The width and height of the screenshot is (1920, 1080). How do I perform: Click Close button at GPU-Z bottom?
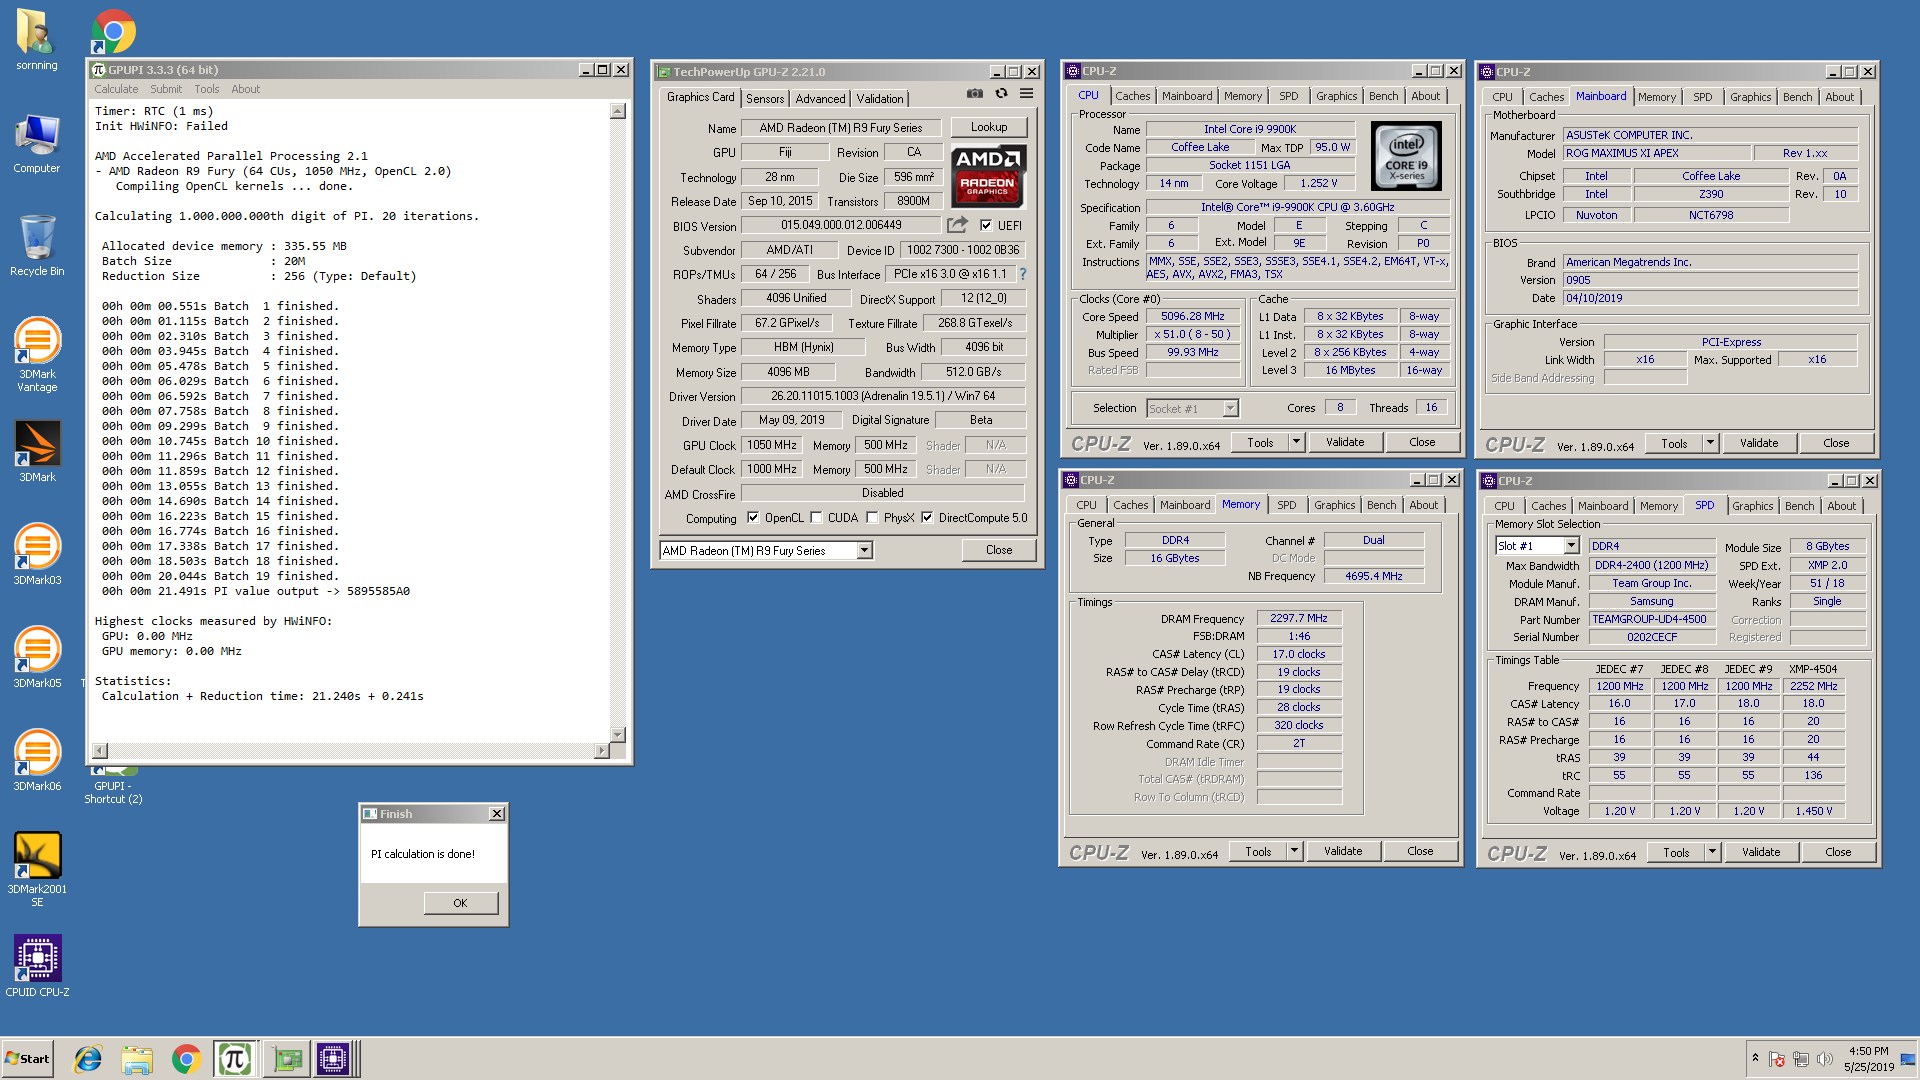point(998,550)
